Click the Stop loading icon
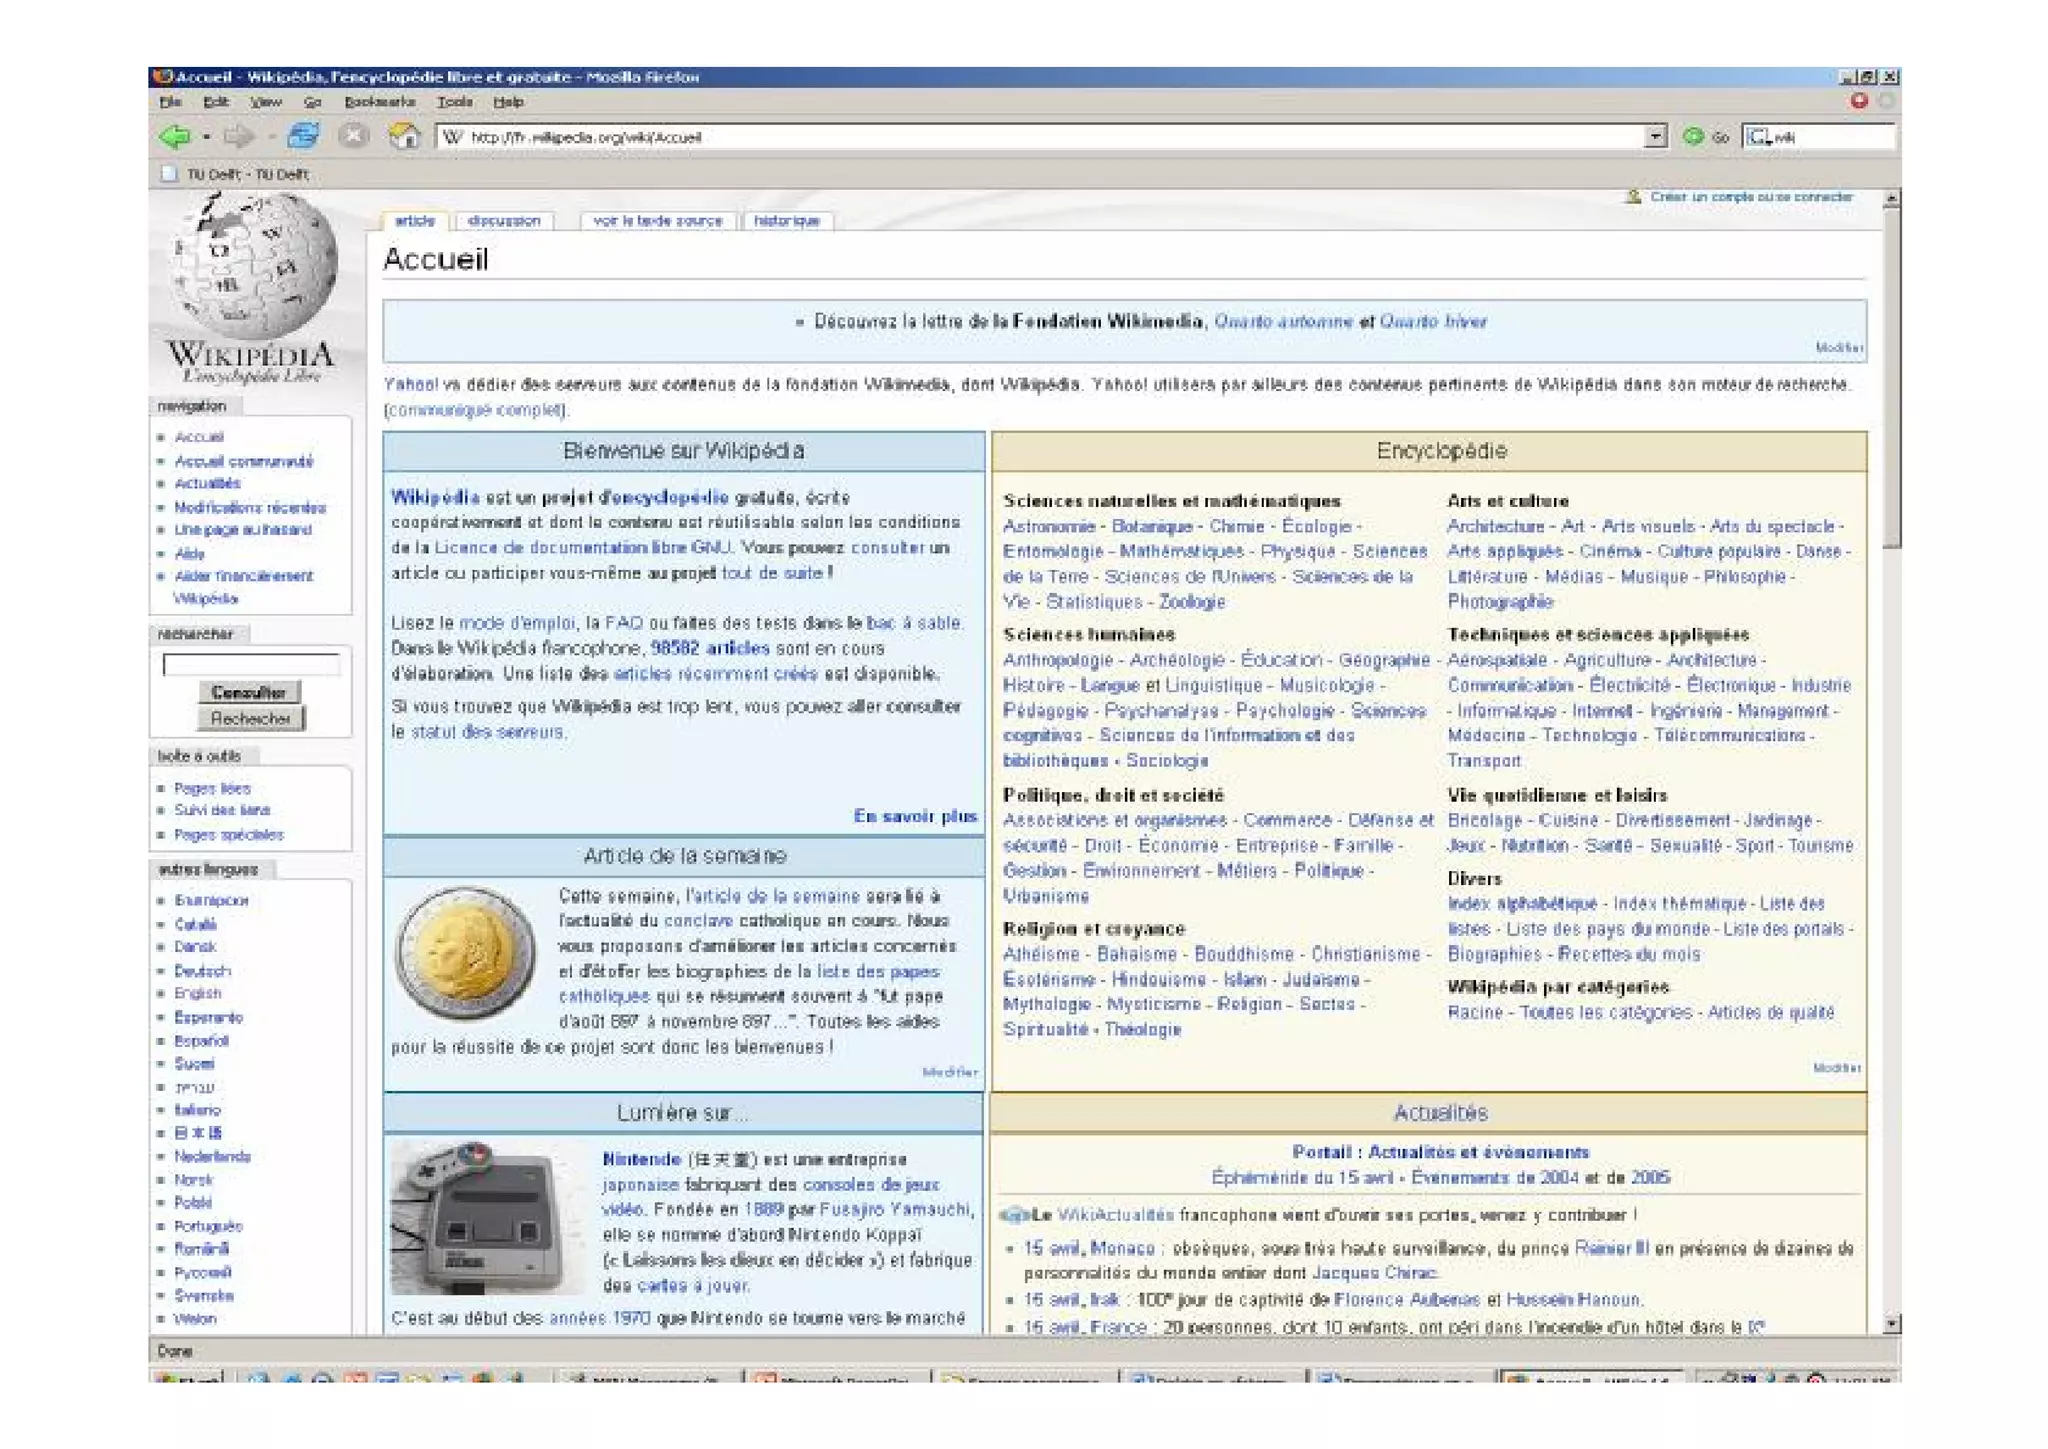 (352, 135)
